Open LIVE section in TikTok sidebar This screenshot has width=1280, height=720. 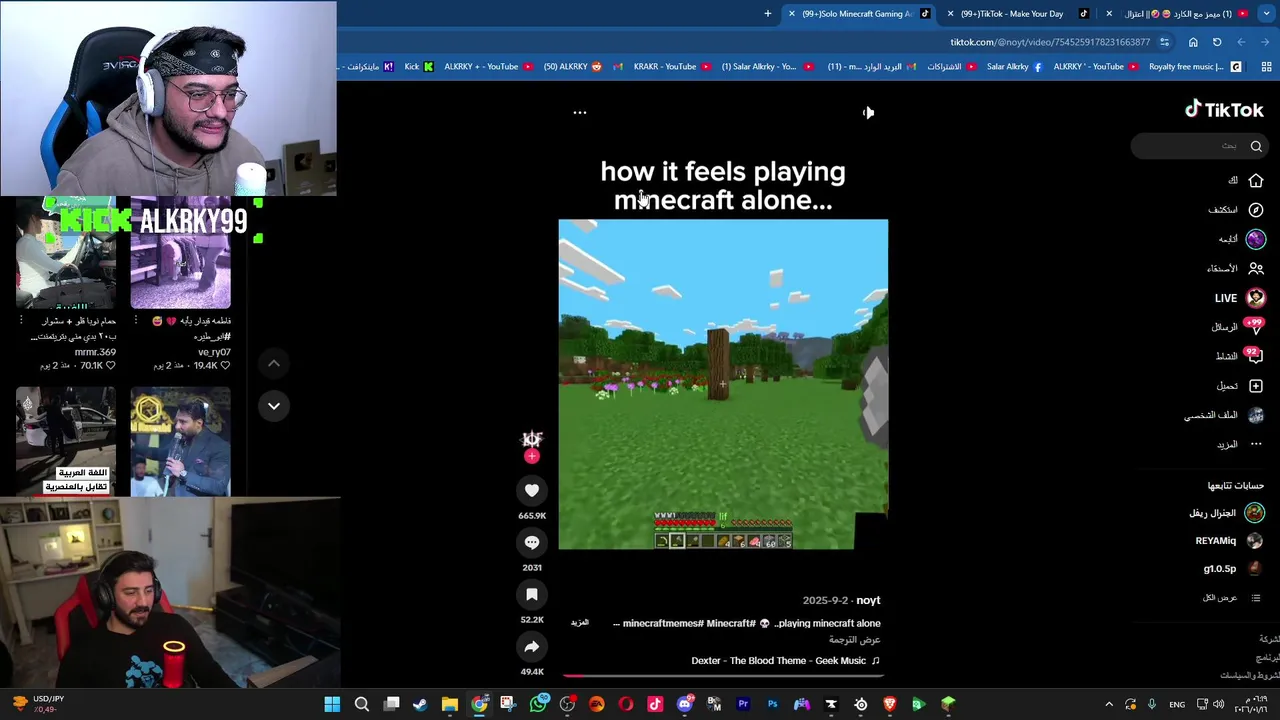pyautogui.click(x=1239, y=298)
